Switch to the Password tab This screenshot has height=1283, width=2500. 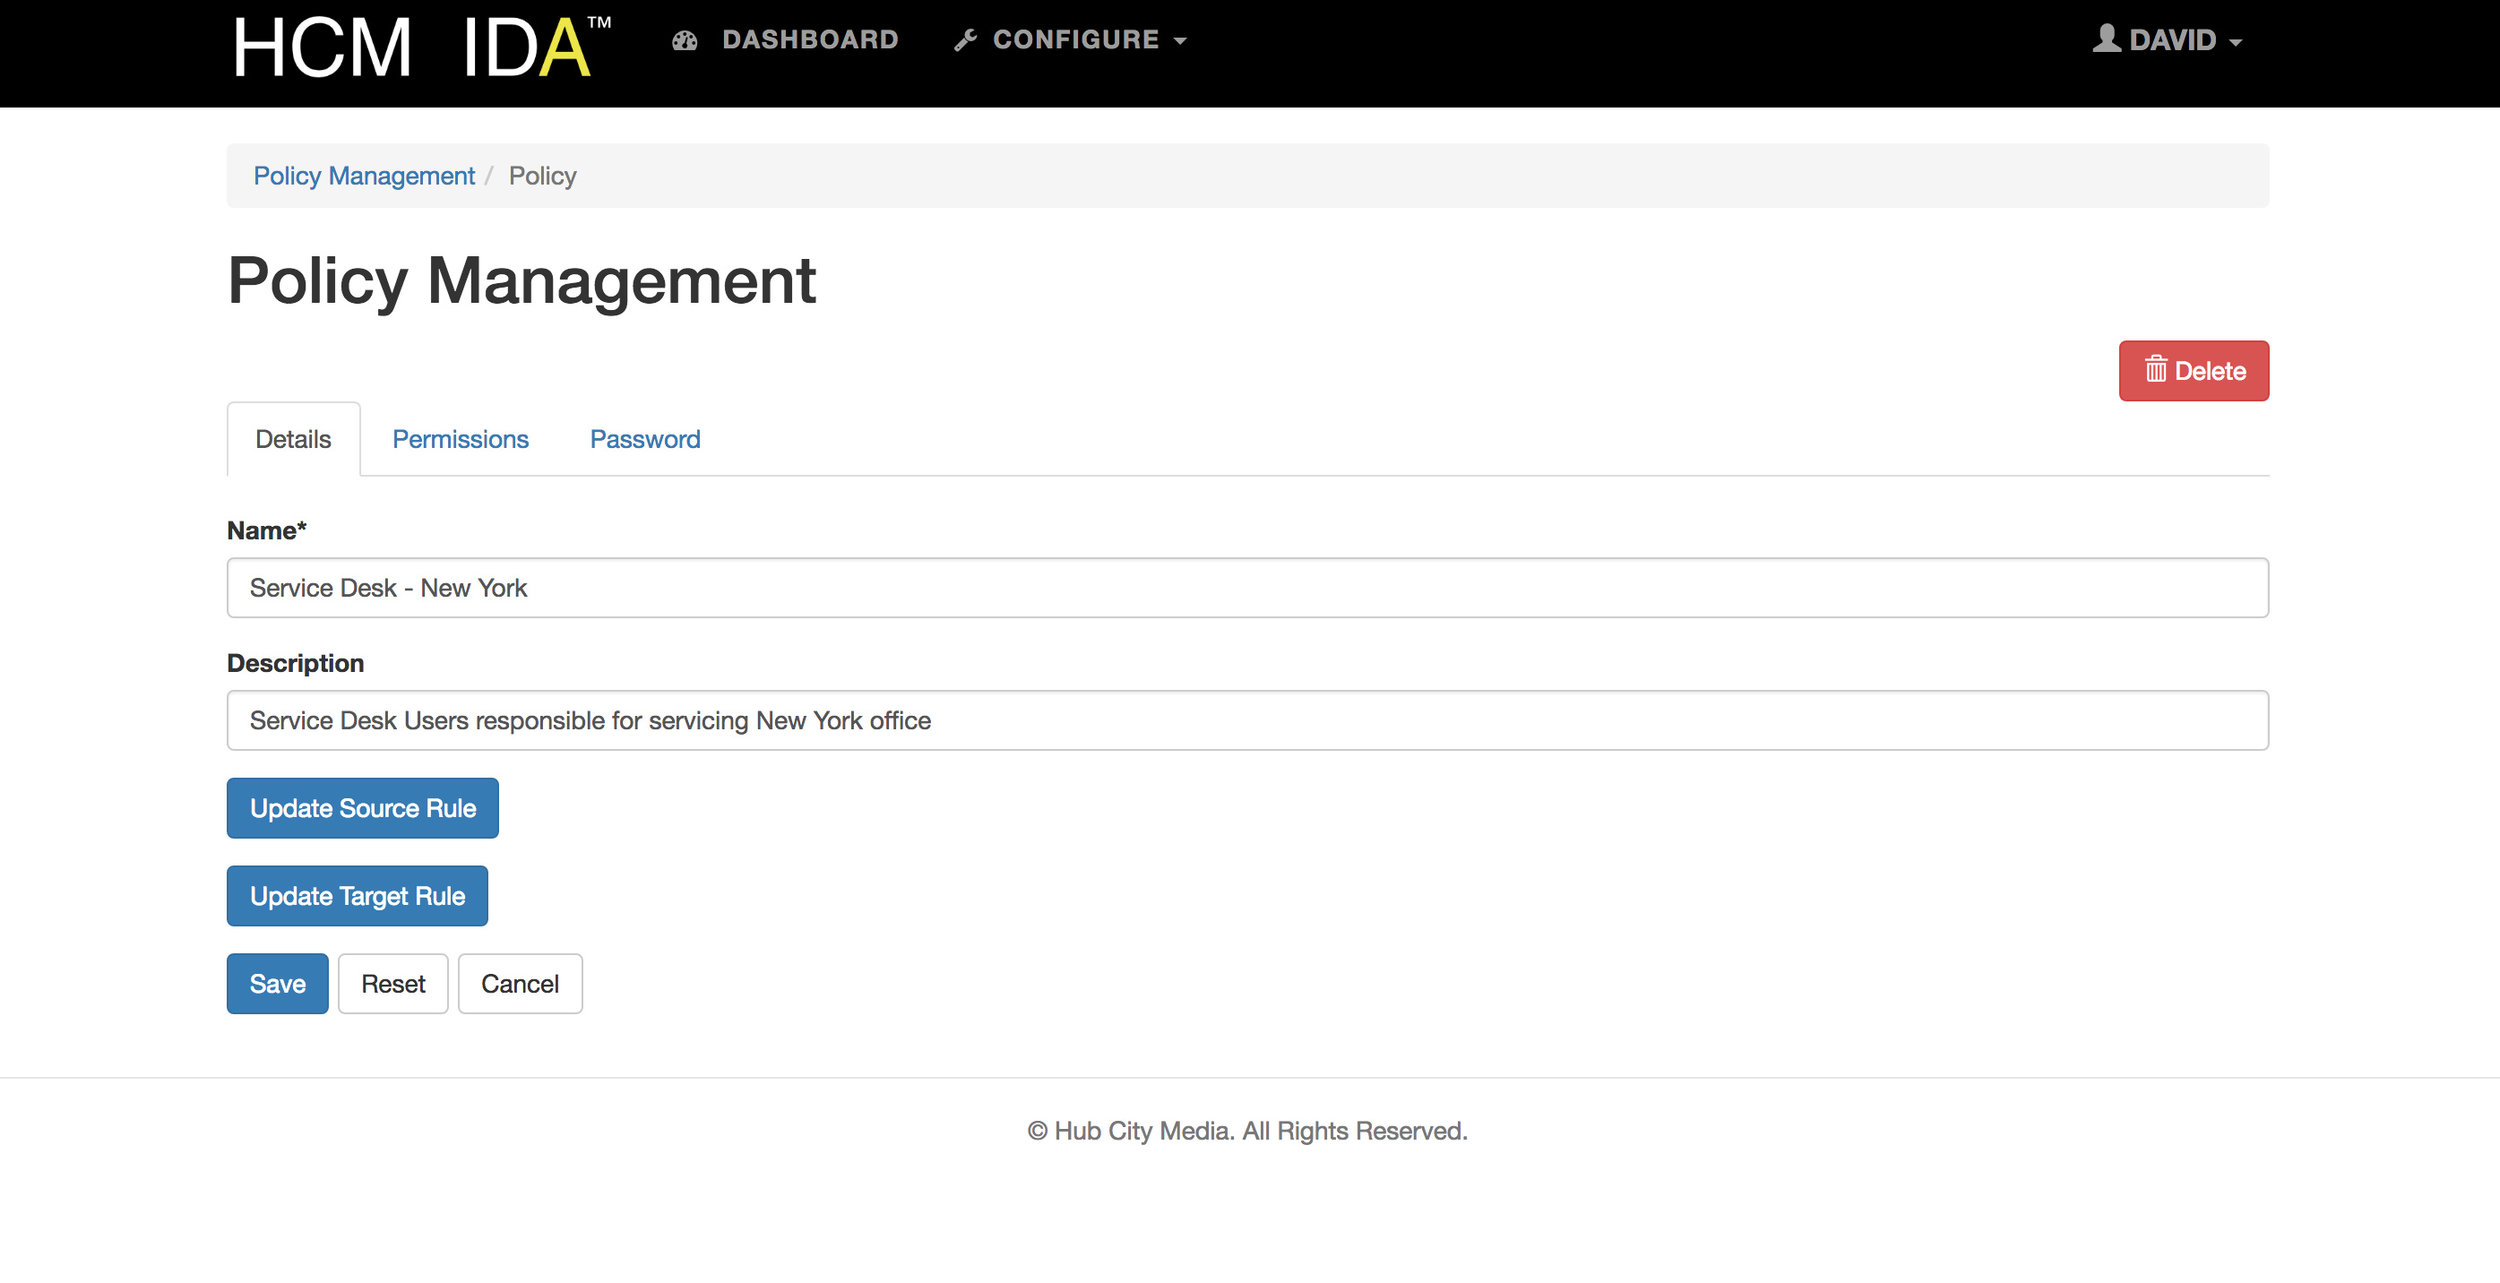[x=645, y=439]
